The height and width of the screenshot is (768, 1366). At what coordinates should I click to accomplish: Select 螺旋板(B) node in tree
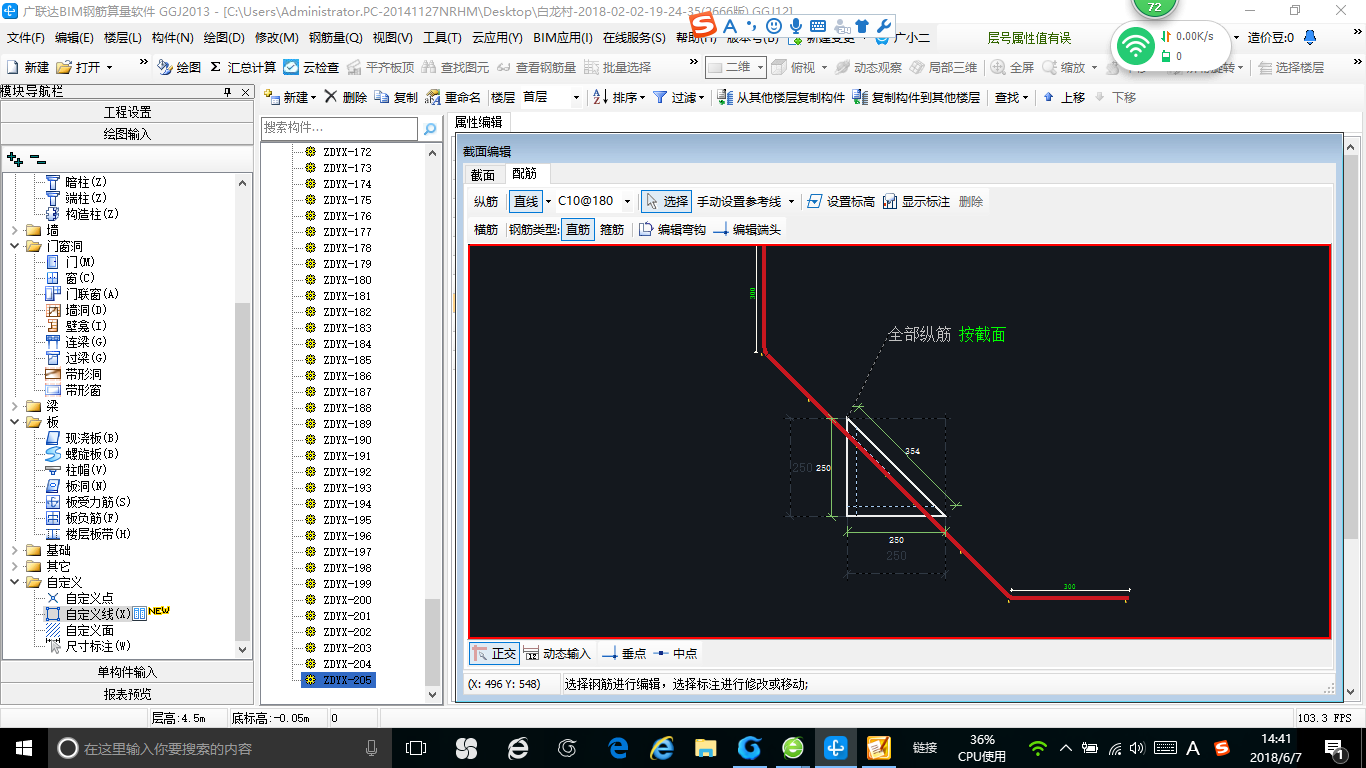pyautogui.click(x=92, y=454)
